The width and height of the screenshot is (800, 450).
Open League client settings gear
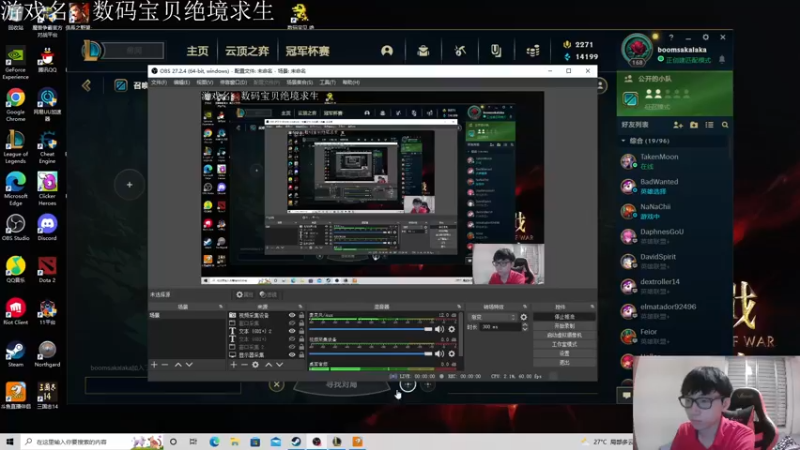[x=706, y=37]
